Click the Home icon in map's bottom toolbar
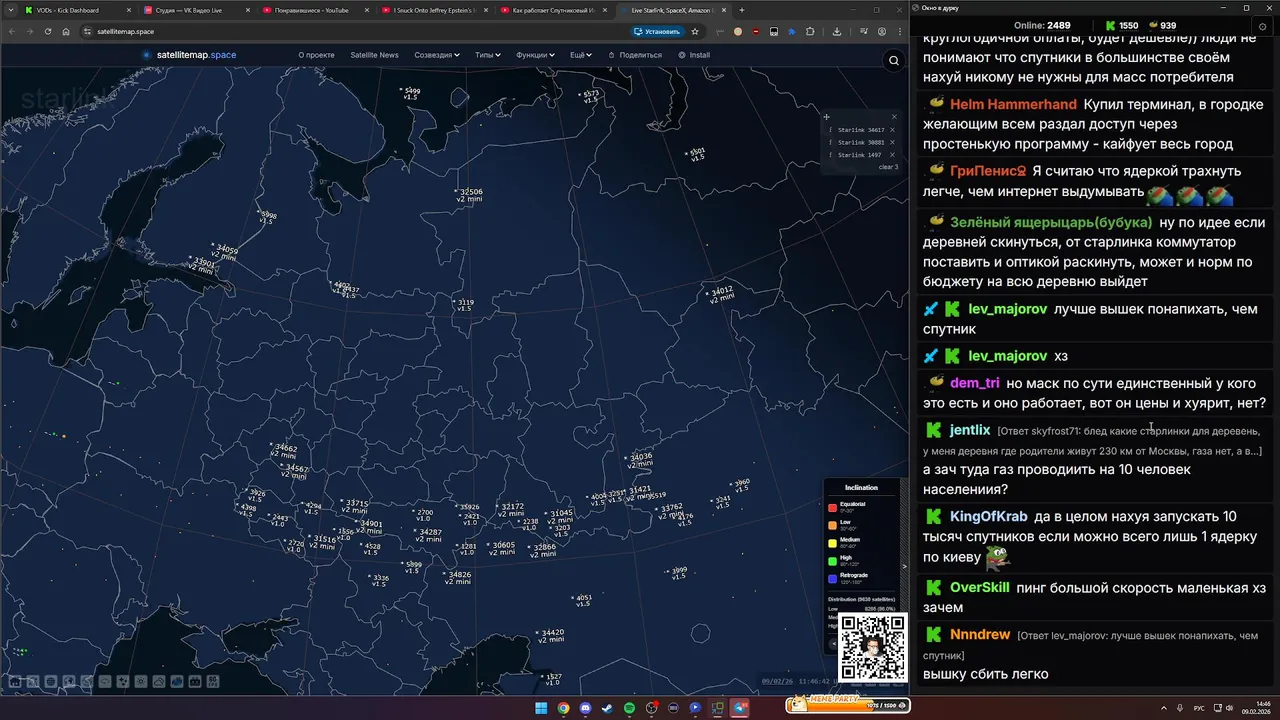 15,681
